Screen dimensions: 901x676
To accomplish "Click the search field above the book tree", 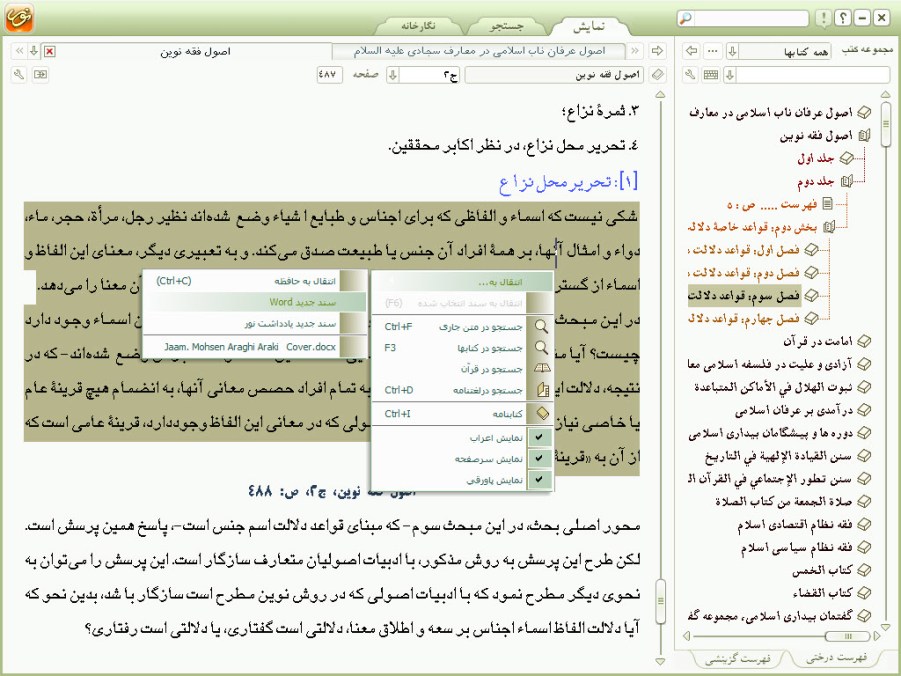I will pos(813,75).
